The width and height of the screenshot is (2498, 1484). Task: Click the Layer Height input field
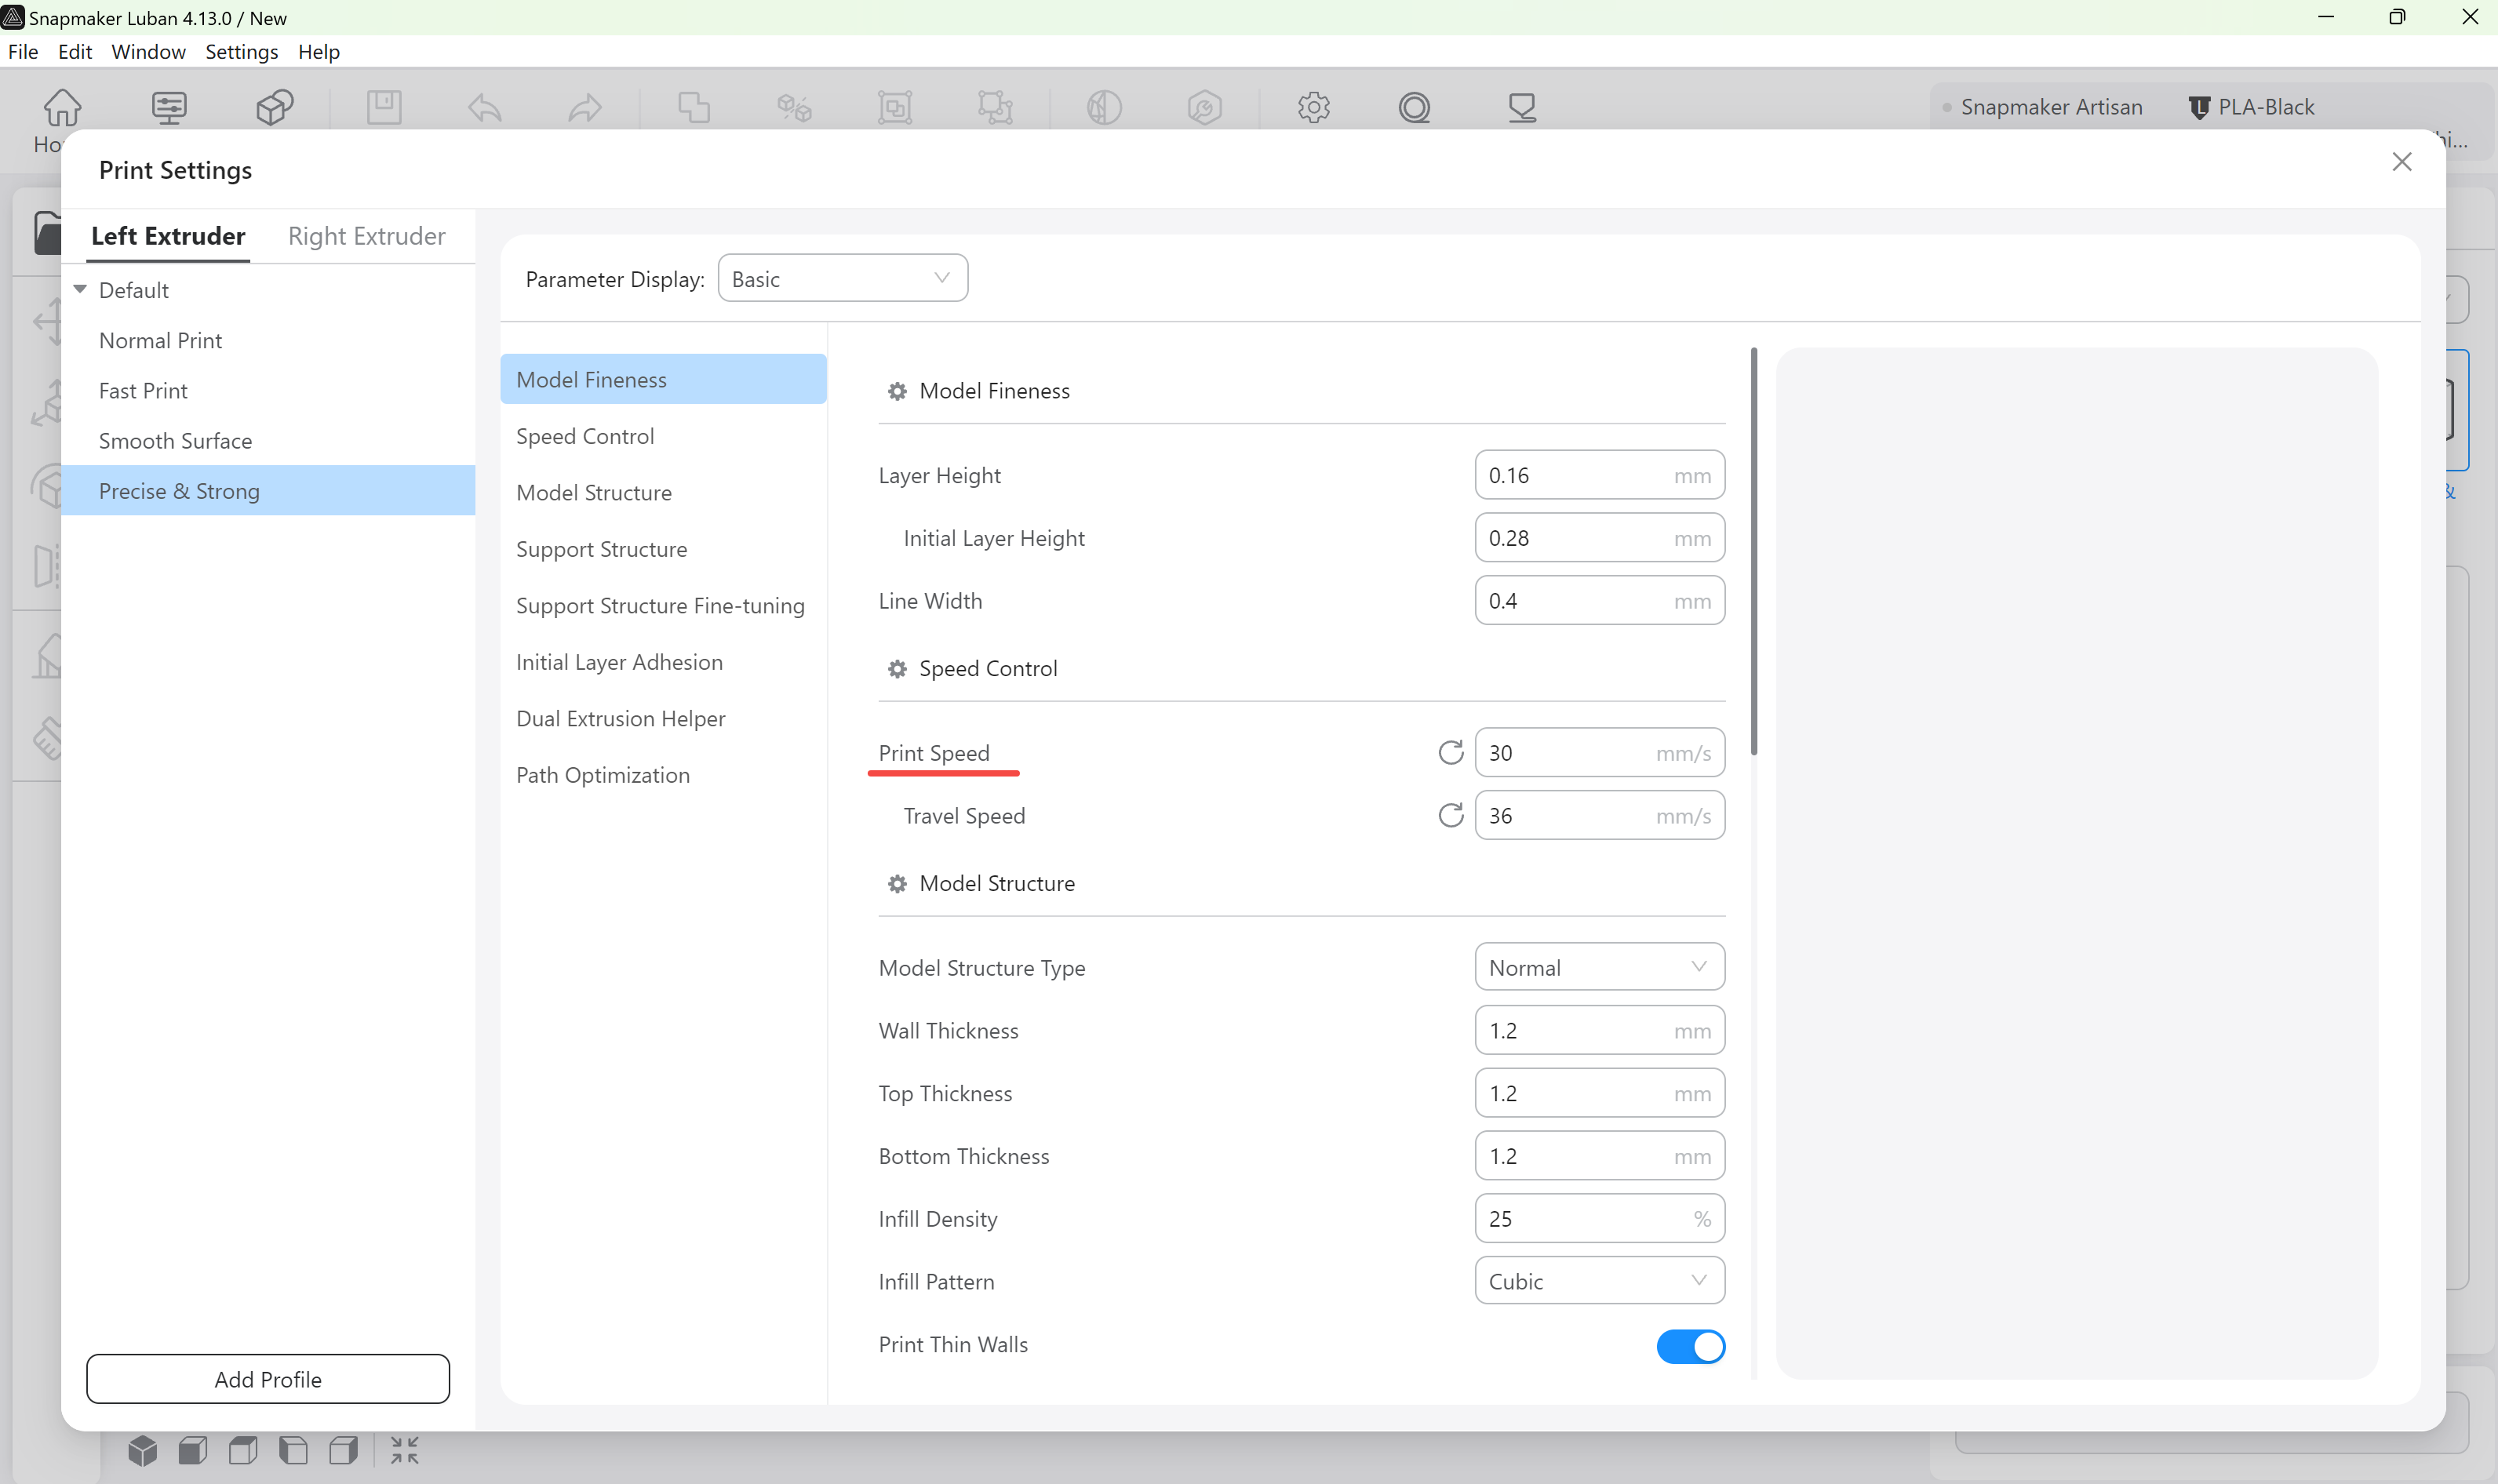click(x=1599, y=475)
